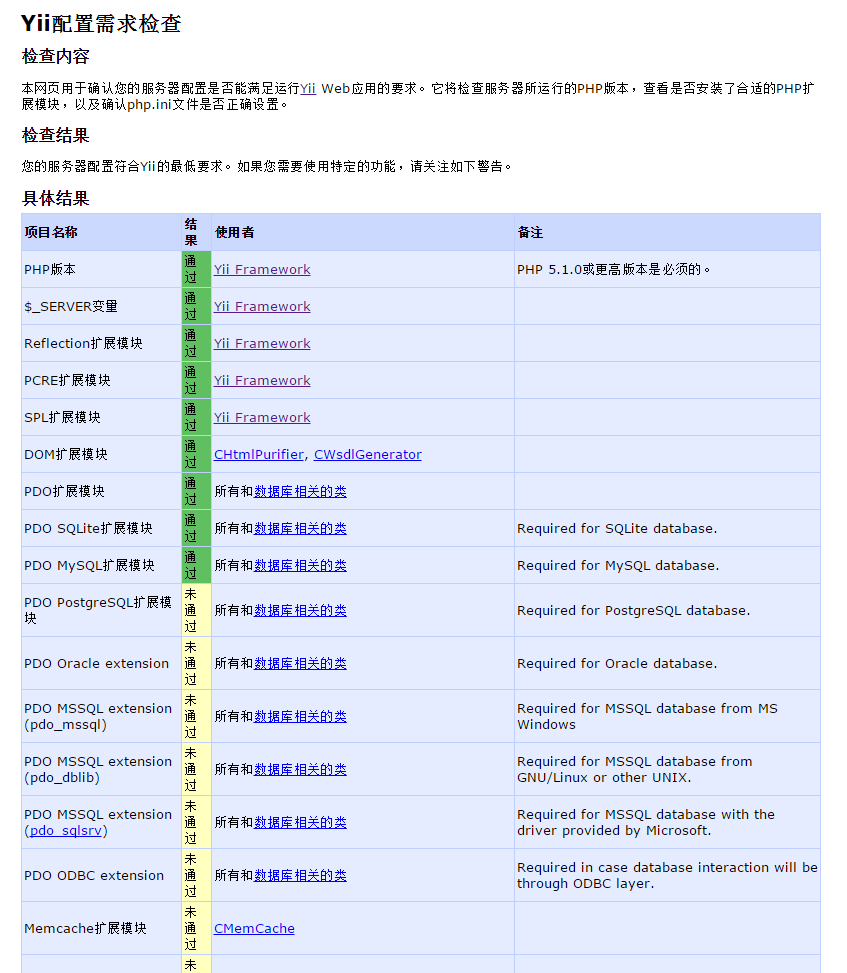Screen dimensions: 847x973
Task: Open the CWsdlGenerator link
Action: point(367,454)
